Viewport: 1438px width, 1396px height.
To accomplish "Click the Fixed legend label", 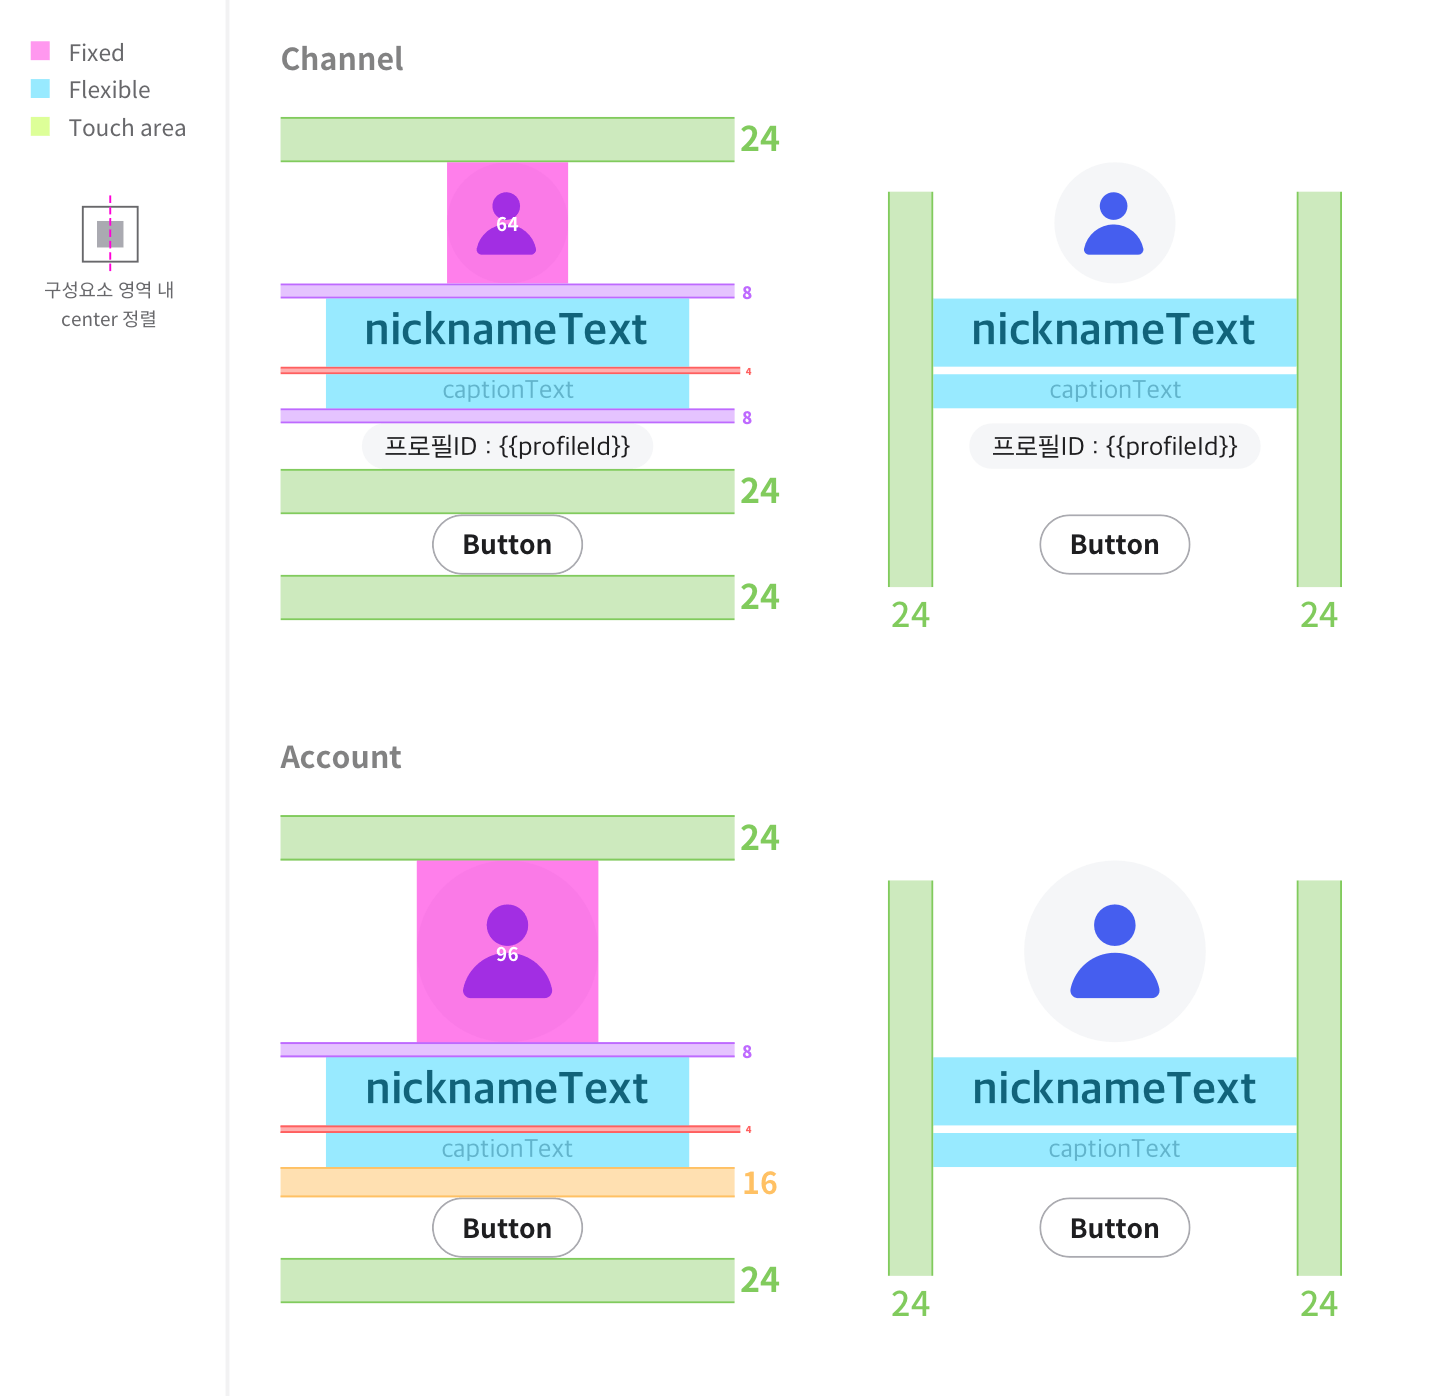I will click(96, 52).
